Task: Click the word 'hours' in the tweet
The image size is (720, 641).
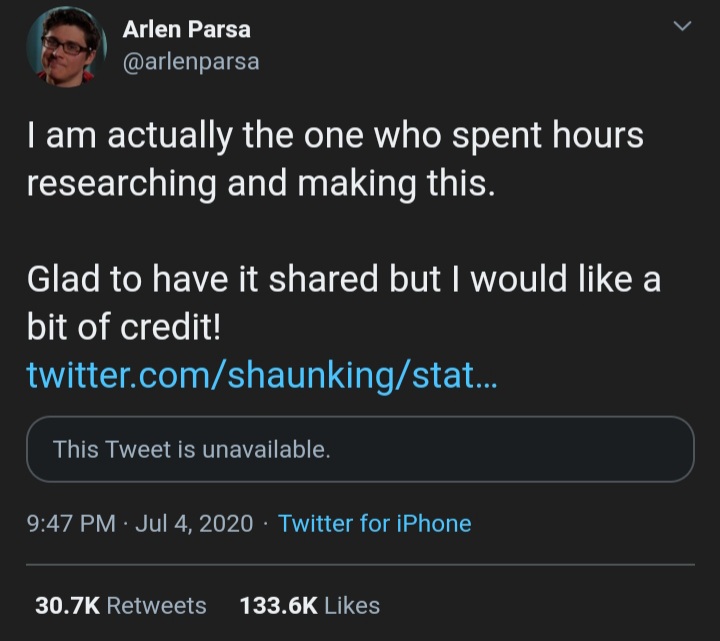Action: (599, 137)
